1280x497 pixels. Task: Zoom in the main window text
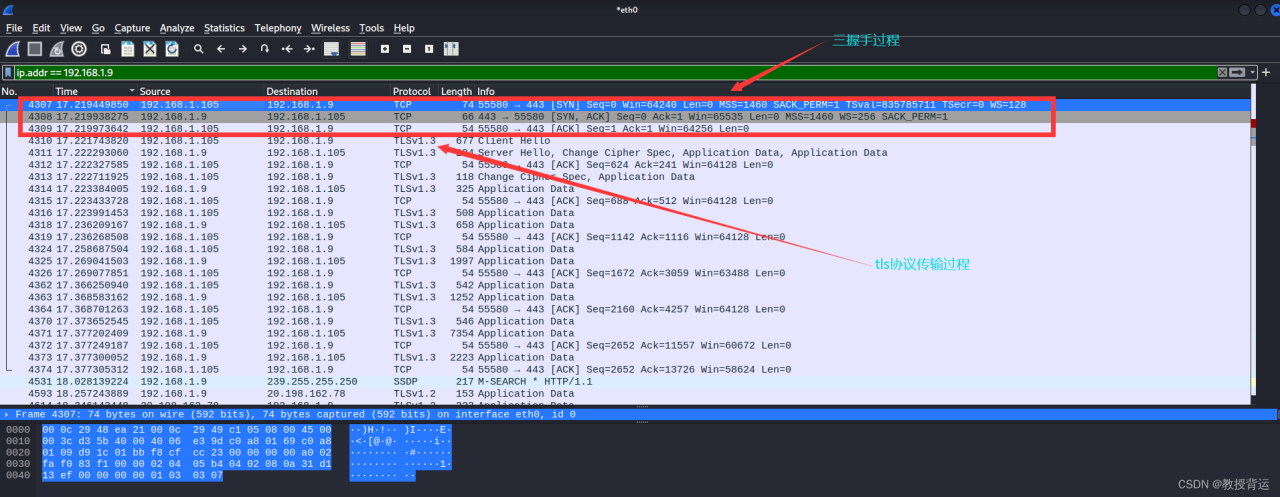pos(385,48)
